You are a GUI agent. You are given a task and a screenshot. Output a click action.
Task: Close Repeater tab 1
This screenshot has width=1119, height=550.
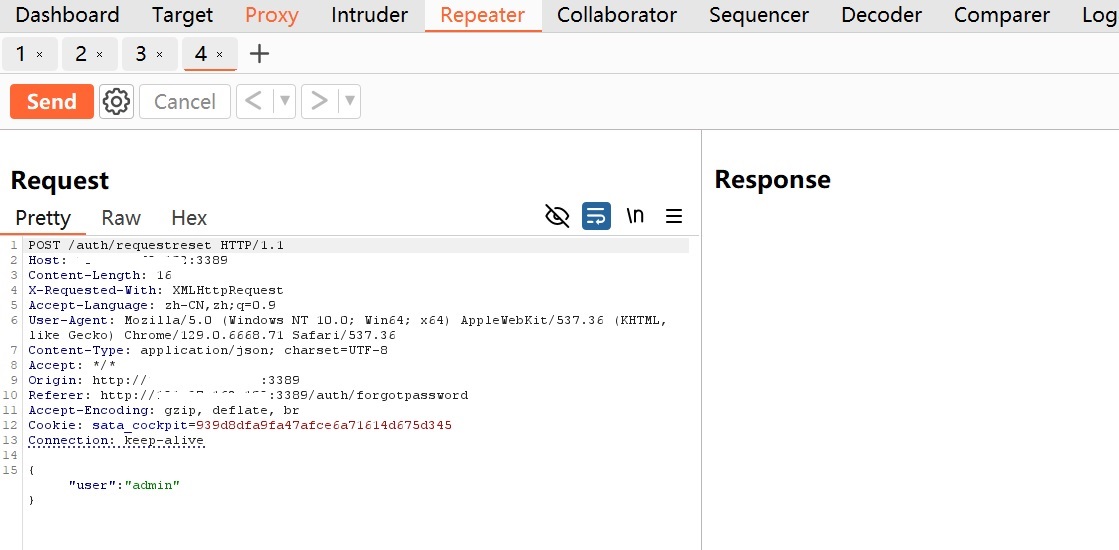(x=40, y=55)
